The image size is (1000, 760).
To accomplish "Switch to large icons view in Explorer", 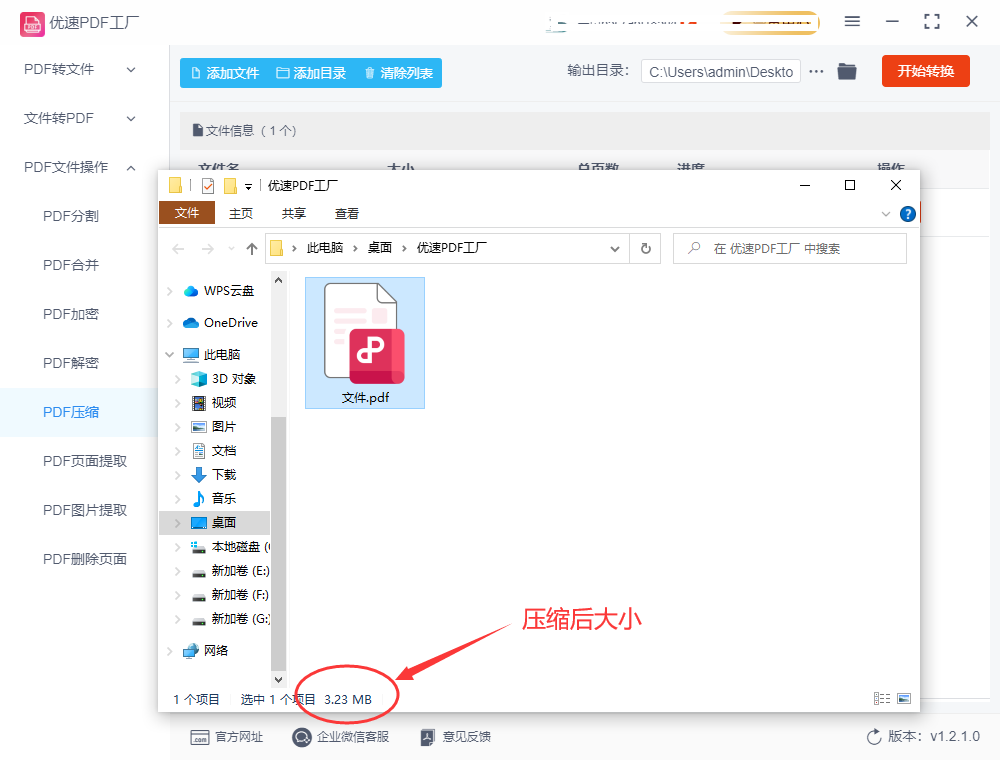I will 904,699.
